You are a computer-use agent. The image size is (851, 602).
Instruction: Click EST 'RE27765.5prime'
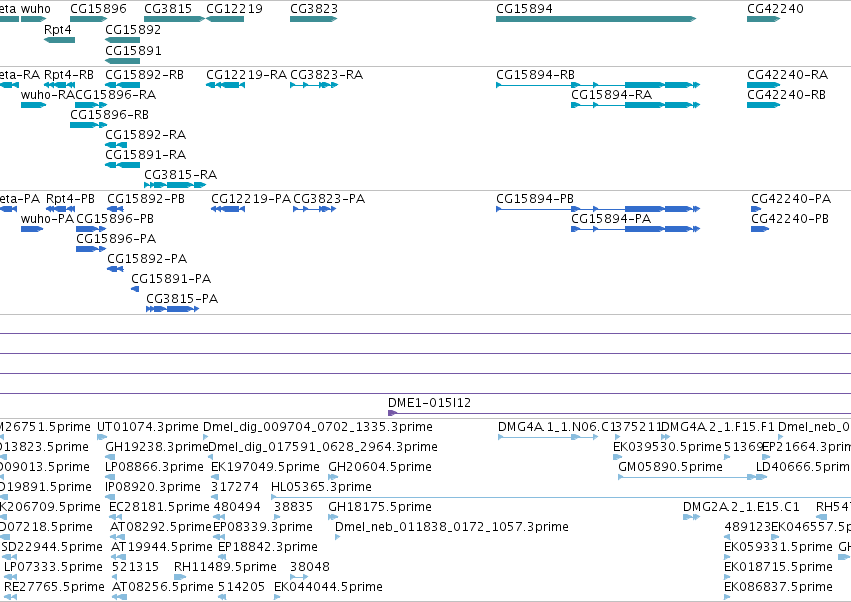click(x=54, y=587)
